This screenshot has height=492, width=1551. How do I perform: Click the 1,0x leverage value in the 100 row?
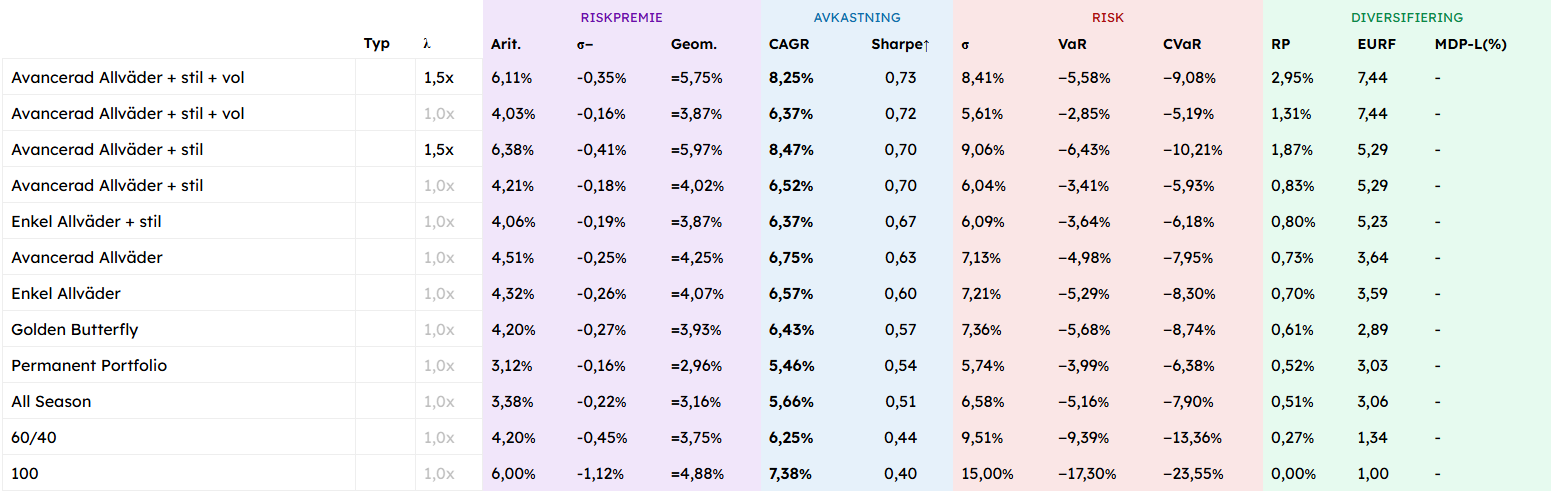pyautogui.click(x=439, y=474)
